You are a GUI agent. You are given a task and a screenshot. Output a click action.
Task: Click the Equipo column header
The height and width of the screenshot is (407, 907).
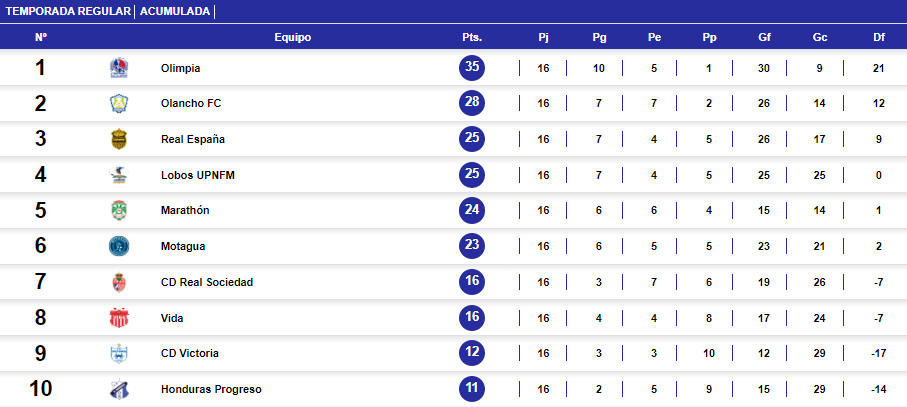point(292,37)
